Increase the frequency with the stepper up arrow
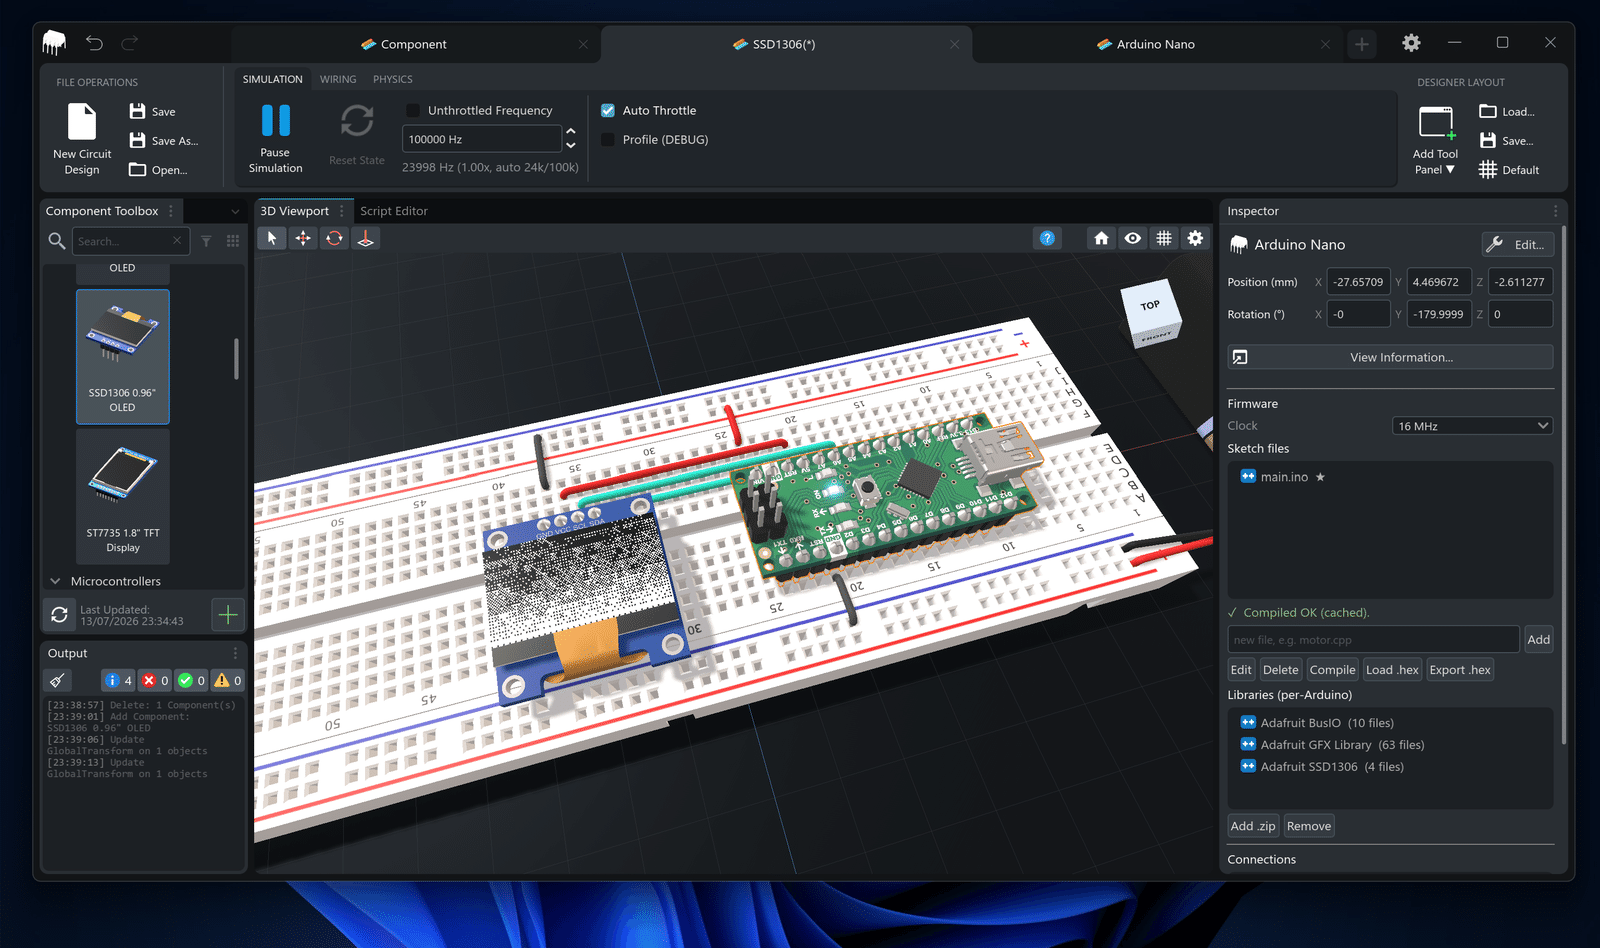Viewport: 1600px width, 948px height. (x=571, y=132)
